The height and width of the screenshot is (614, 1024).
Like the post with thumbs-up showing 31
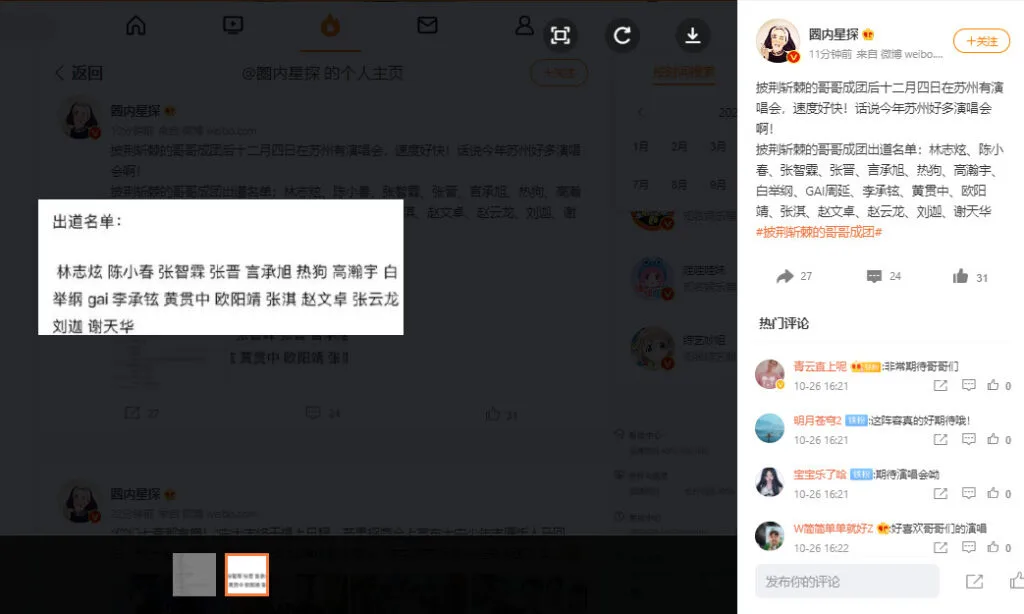click(961, 276)
